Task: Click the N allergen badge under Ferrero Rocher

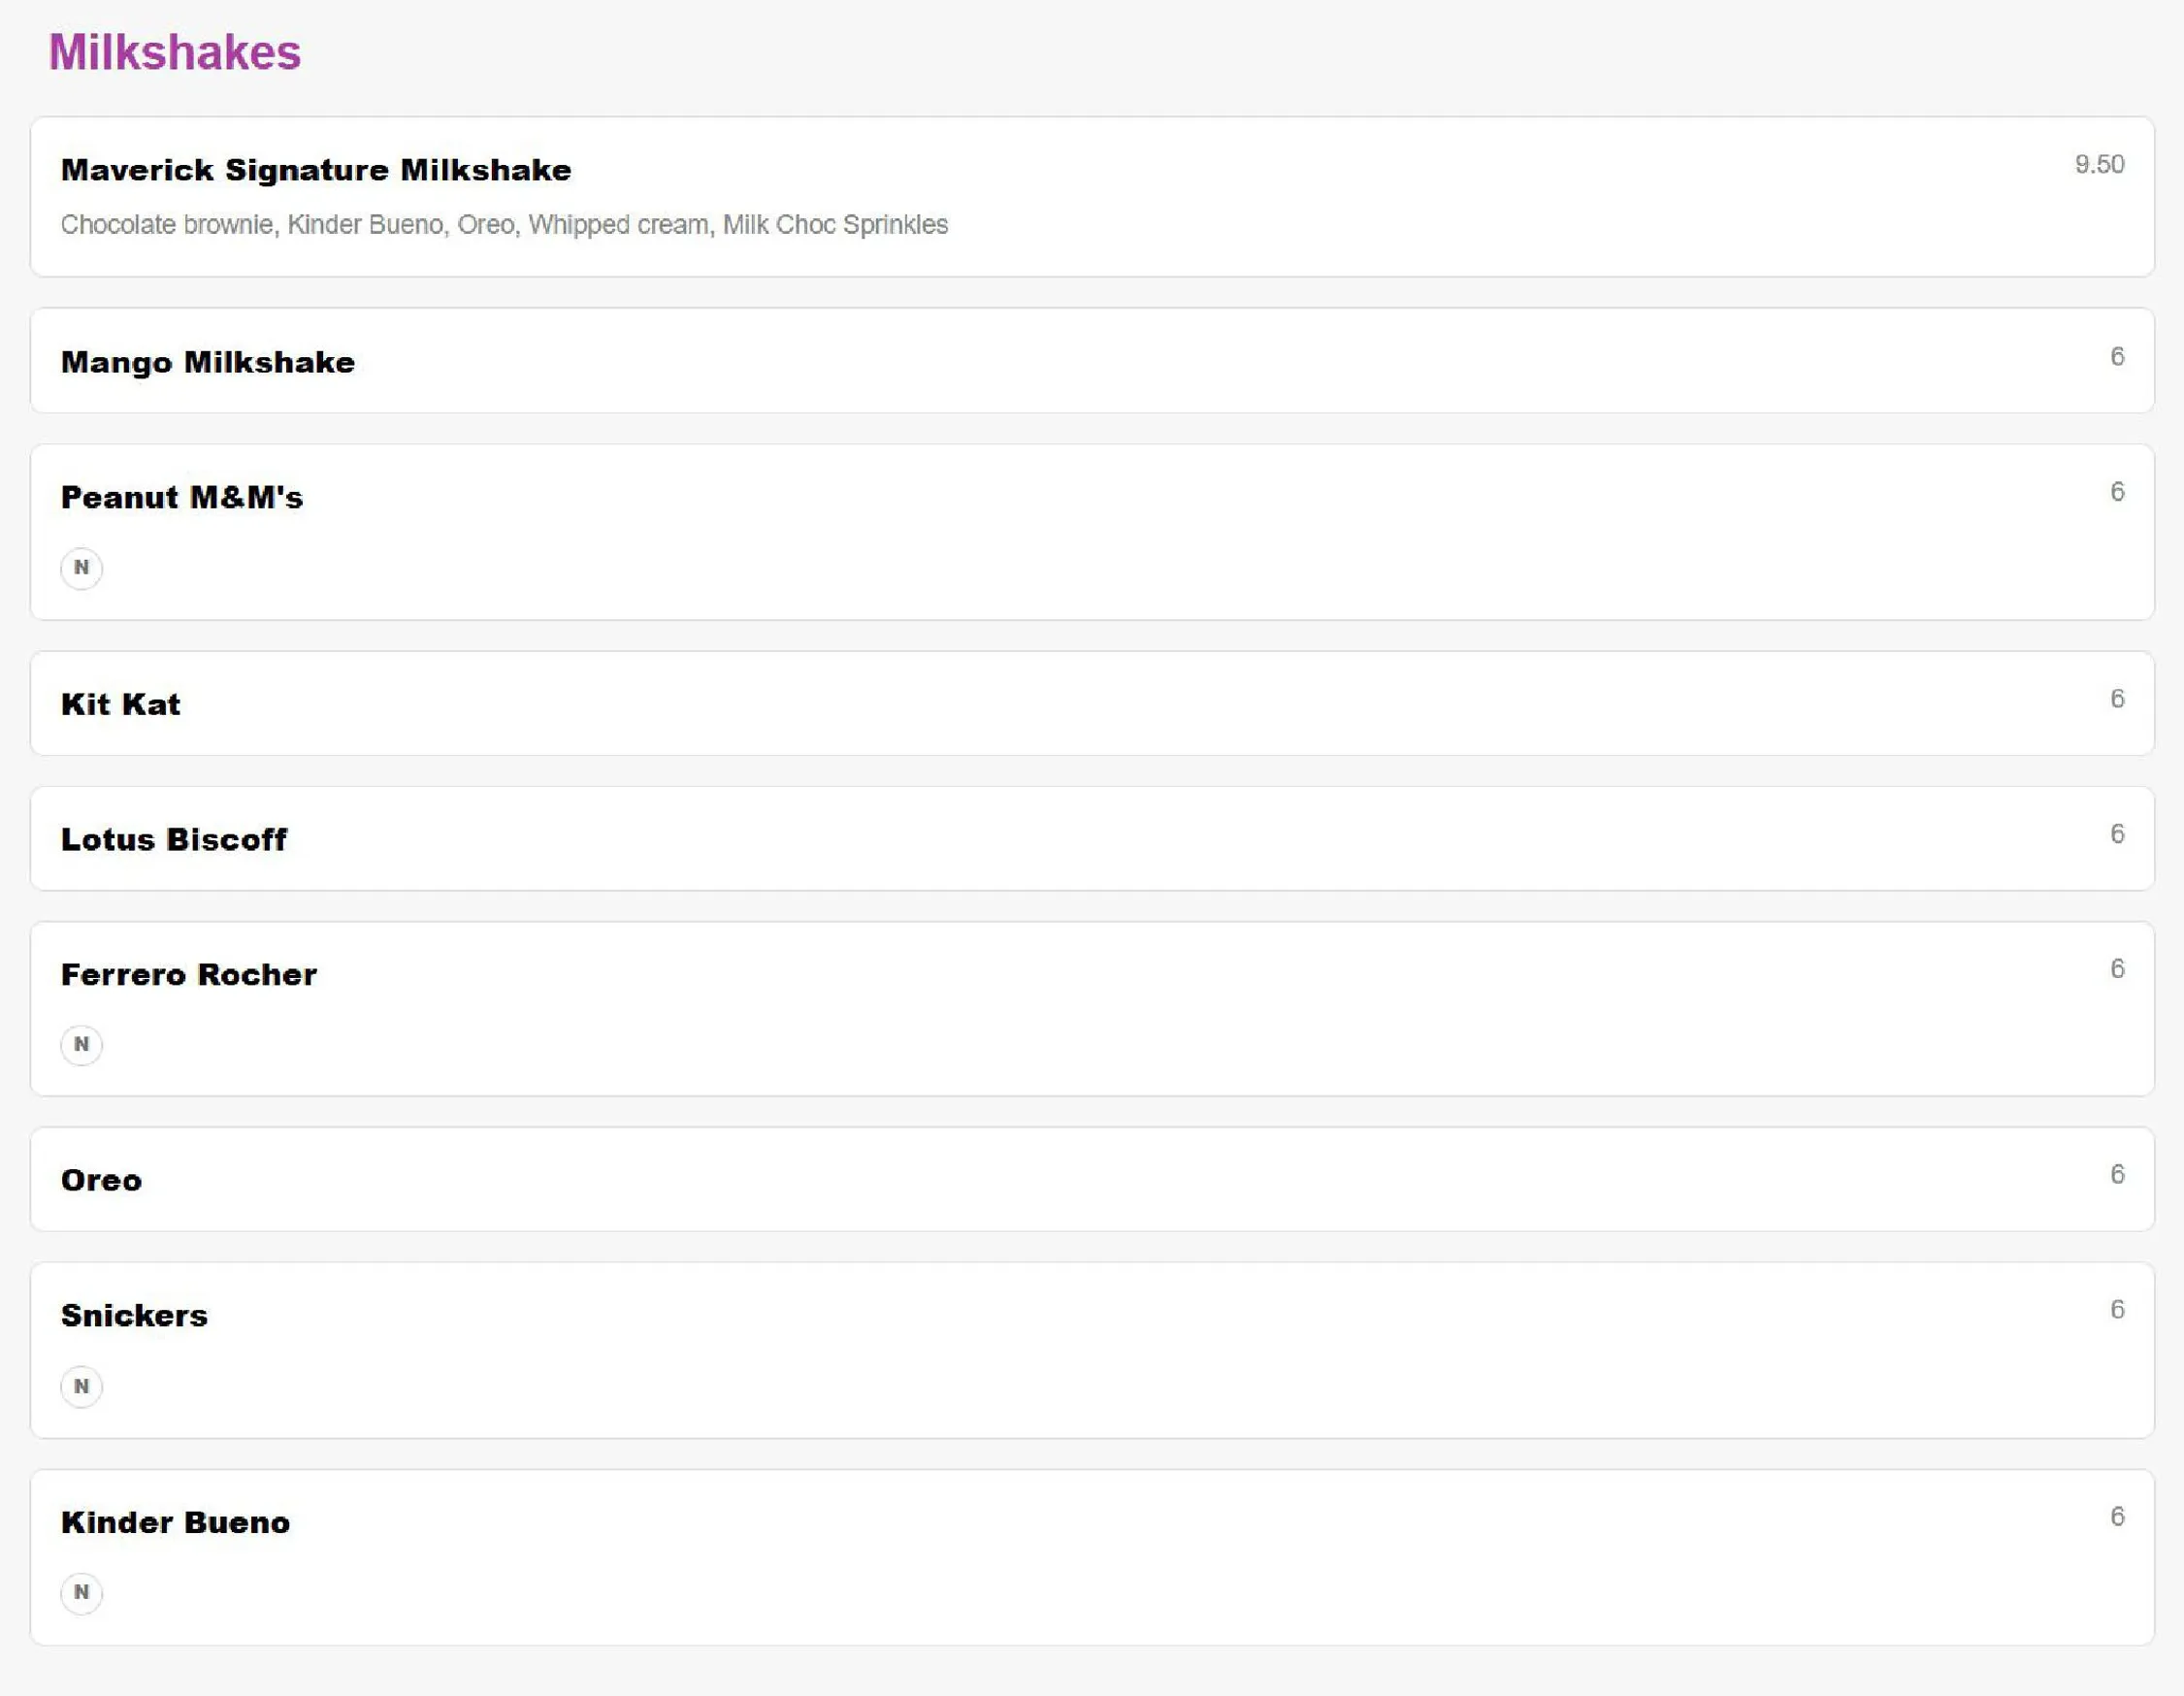Action: (x=81, y=1045)
